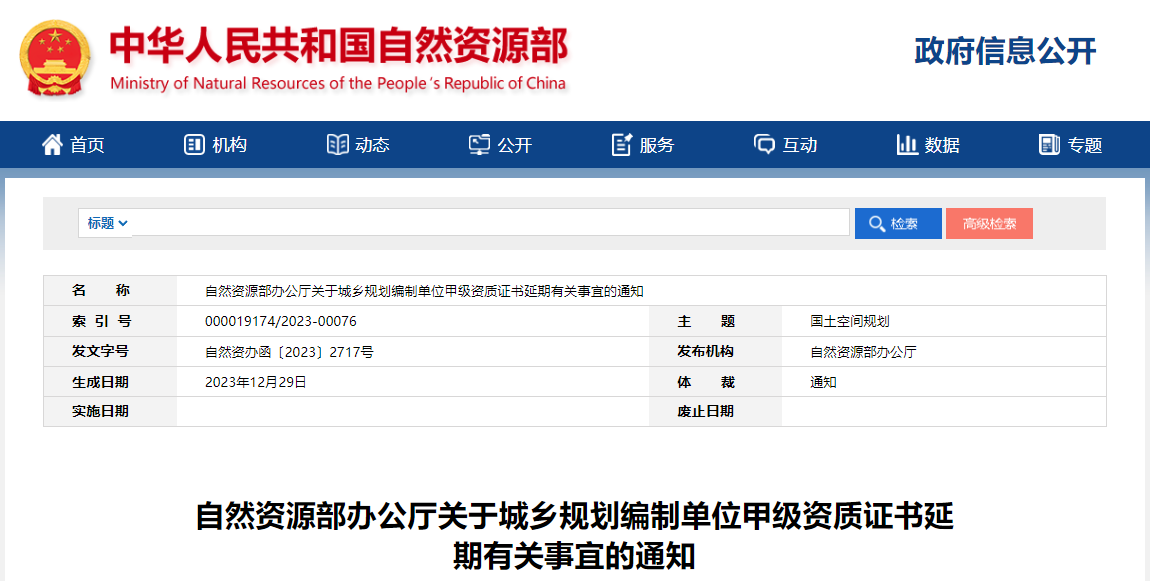Click the home icon beside 首页
1150x581 pixels.
pyautogui.click(x=52, y=145)
